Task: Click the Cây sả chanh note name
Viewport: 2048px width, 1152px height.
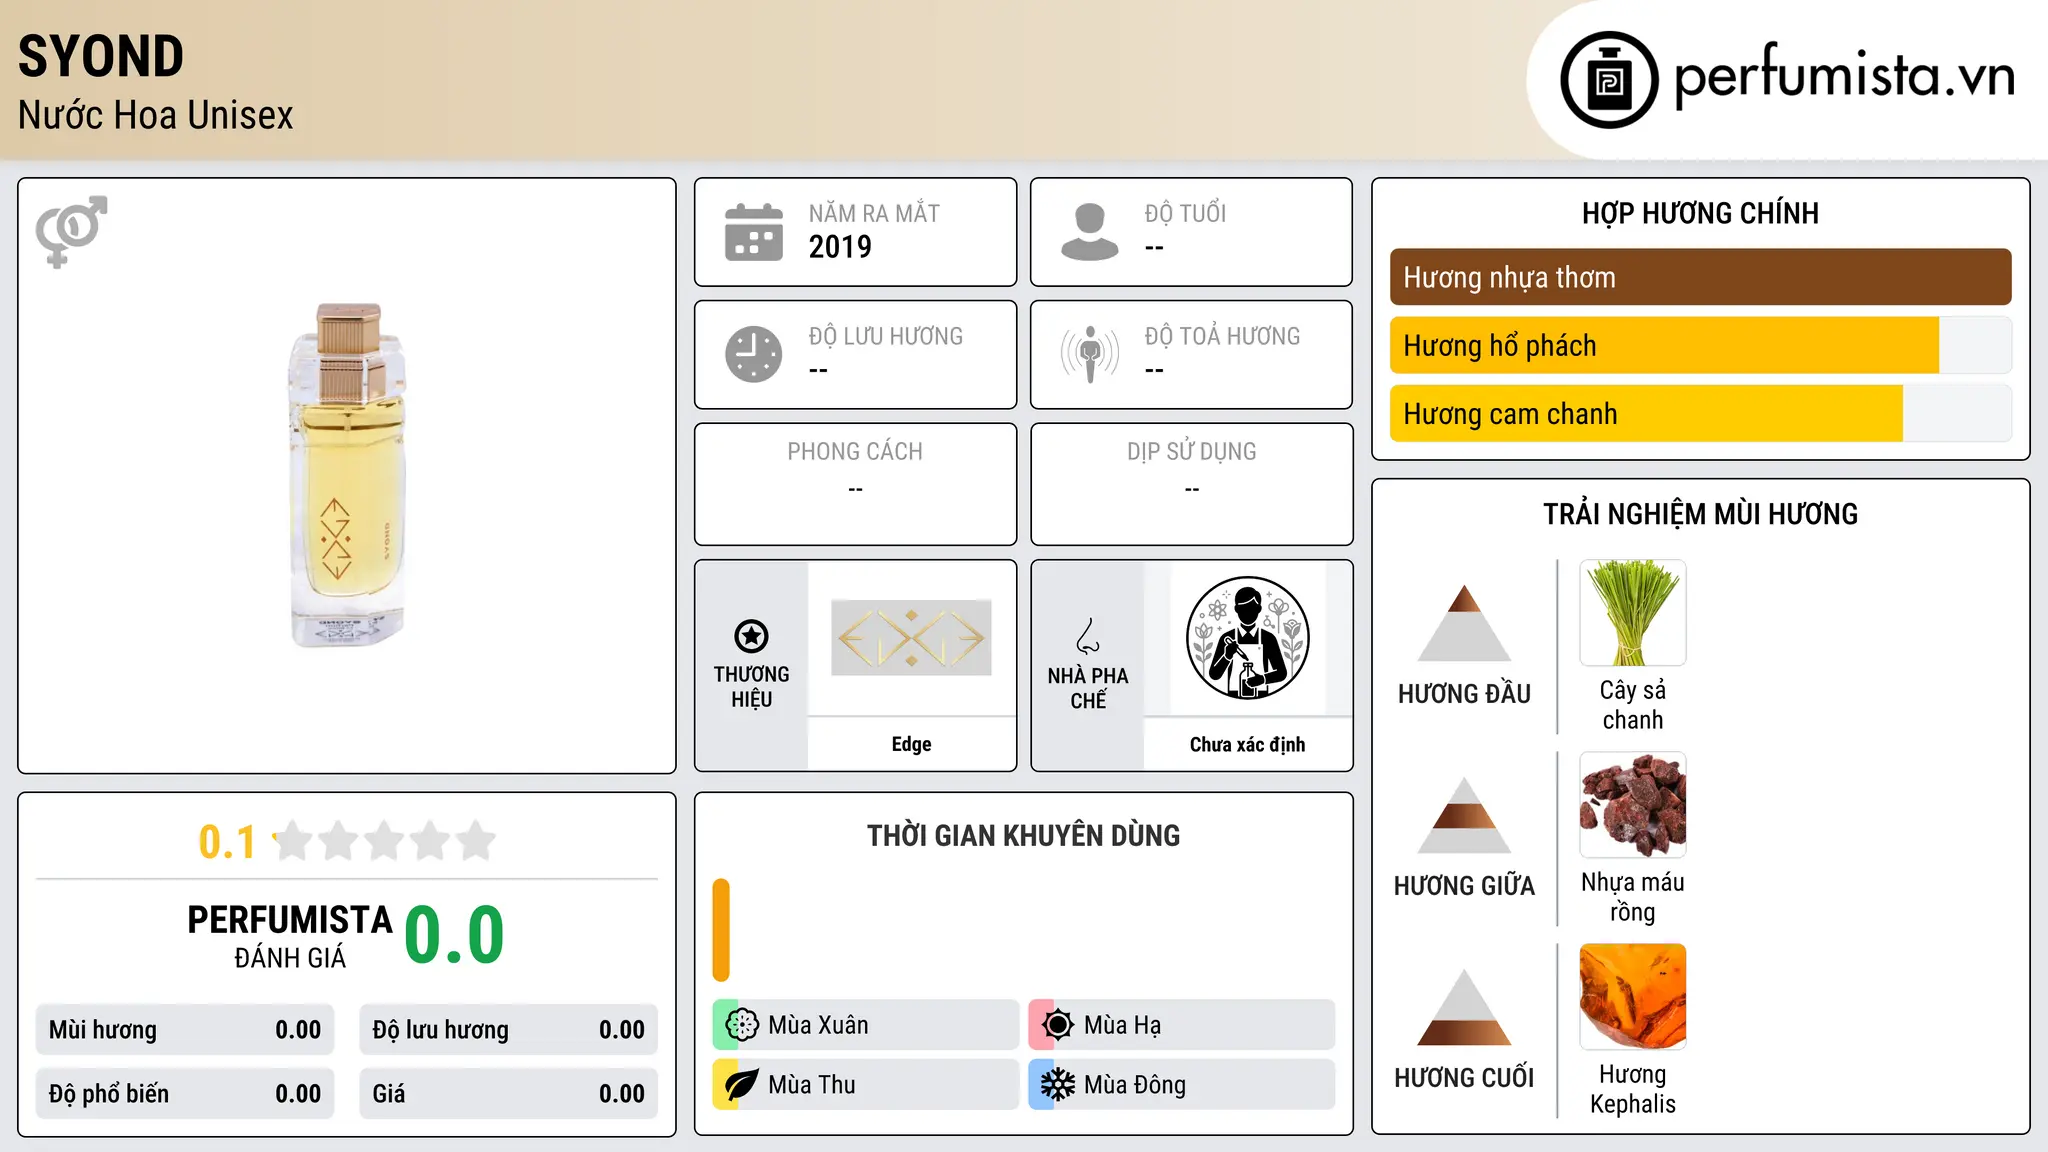Action: coord(1633,705)
